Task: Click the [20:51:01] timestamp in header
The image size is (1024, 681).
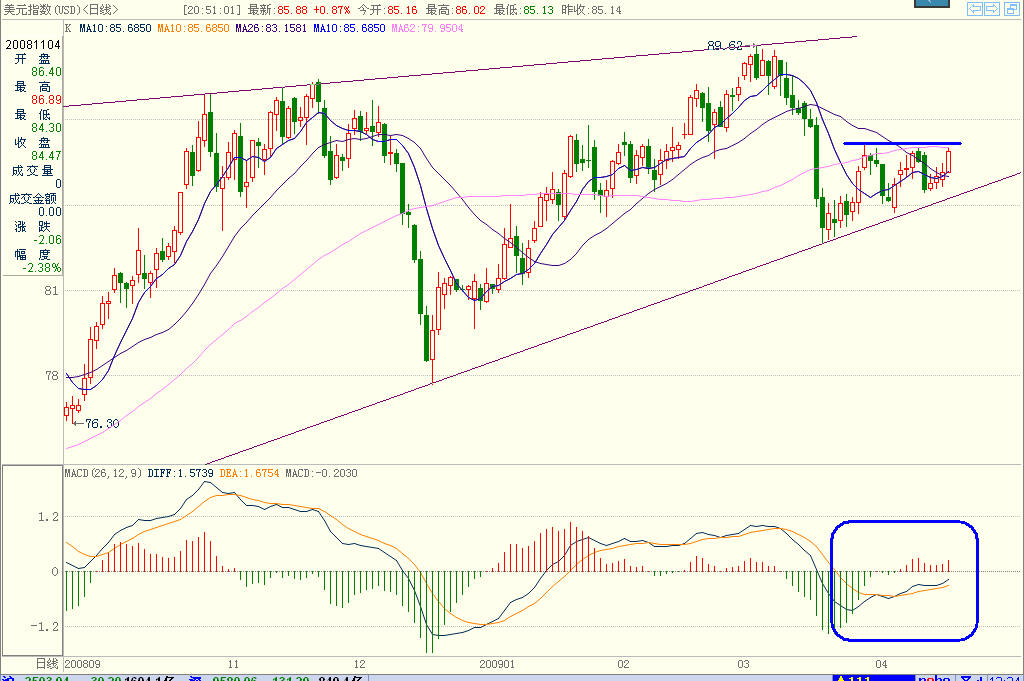Action: click(212, 10)
